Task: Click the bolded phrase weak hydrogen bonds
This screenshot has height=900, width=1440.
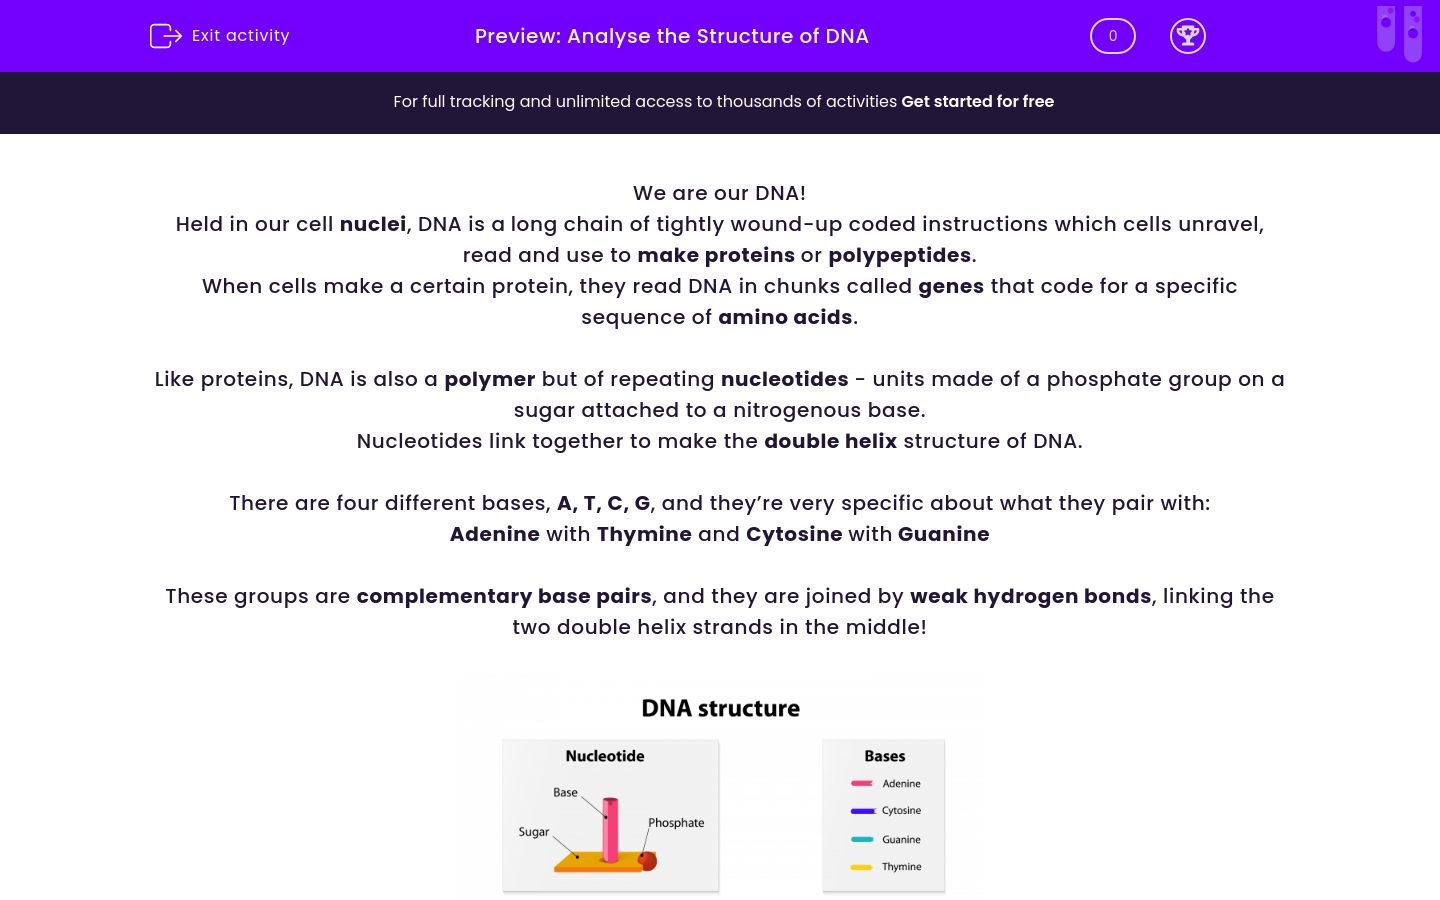Action: pos(1030,596)
